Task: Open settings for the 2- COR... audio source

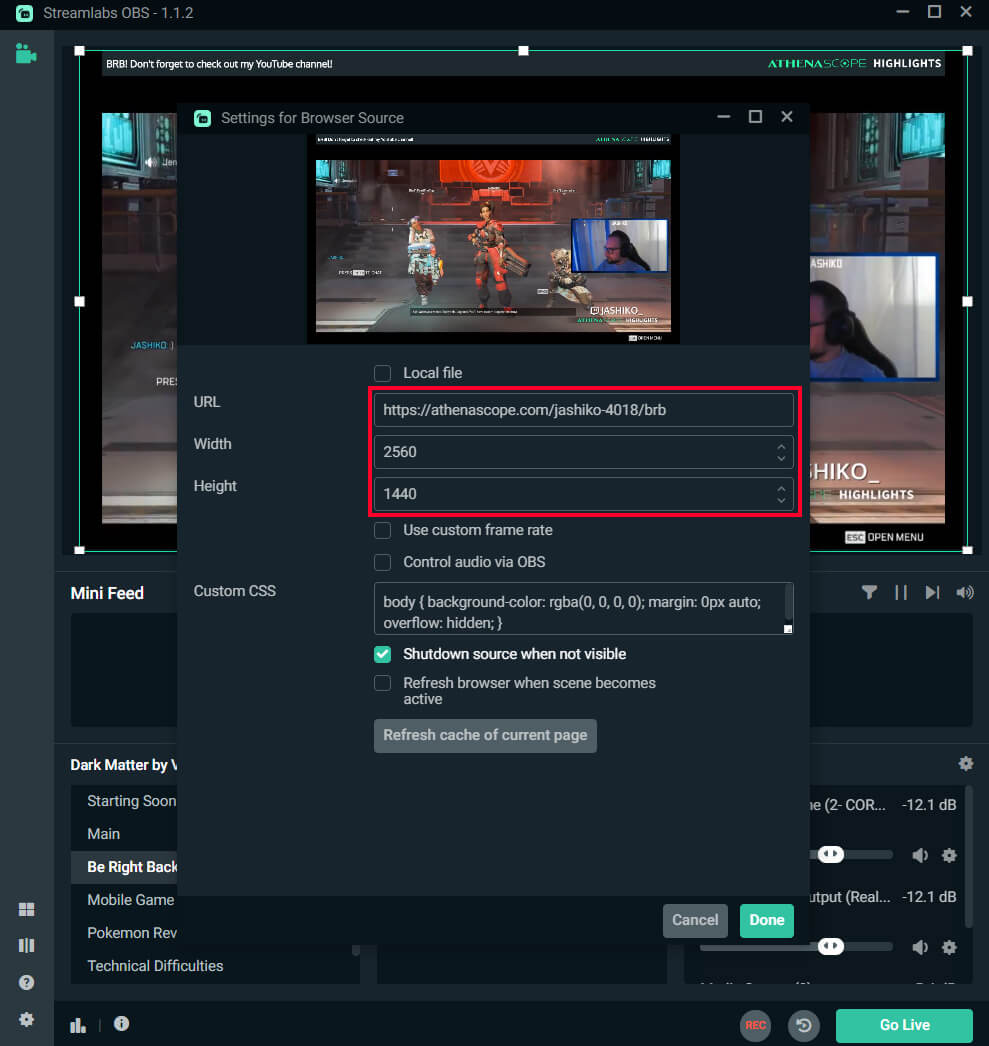Action: [950, 855]
